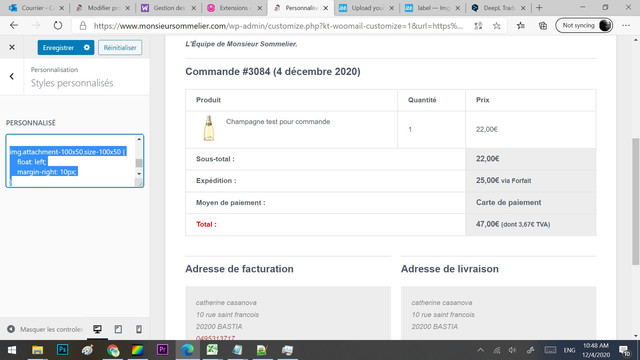Click the CSS textarea scroll down arrow

click(139, 174)
